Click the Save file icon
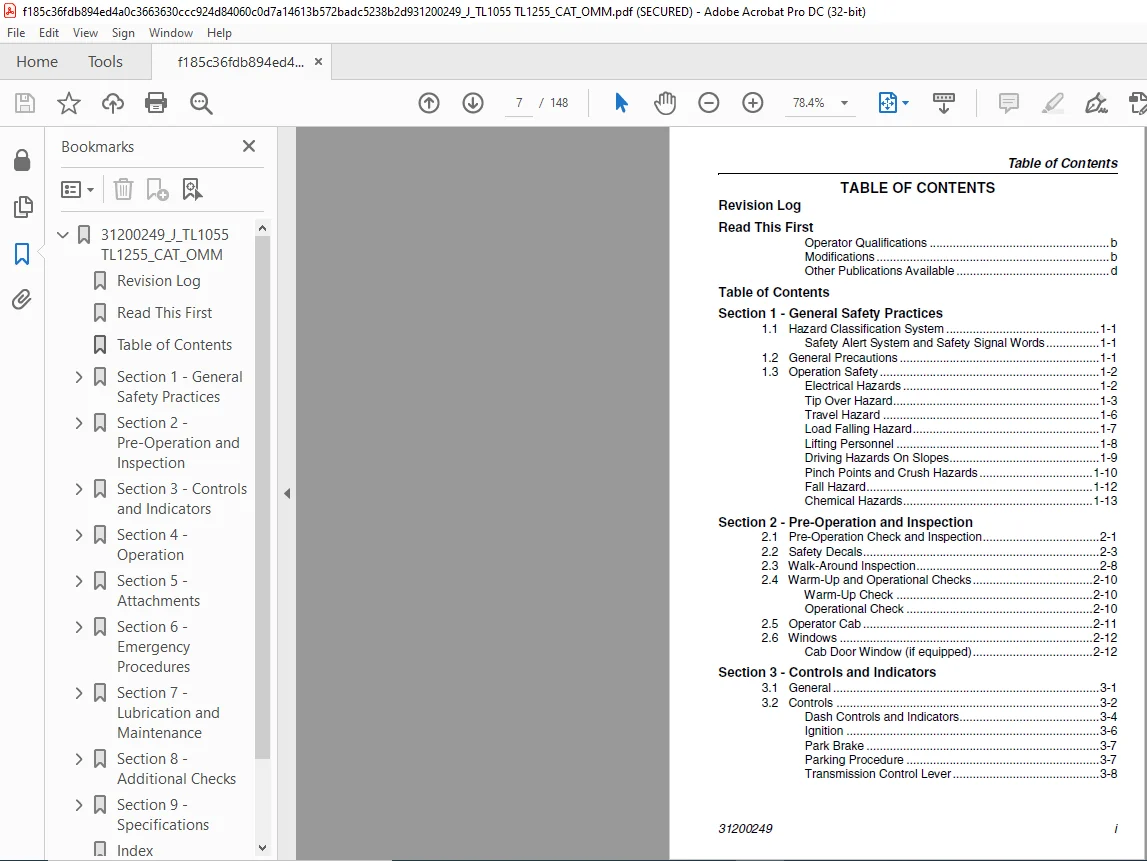This screenshot has width=1147, height=861. 25,103
